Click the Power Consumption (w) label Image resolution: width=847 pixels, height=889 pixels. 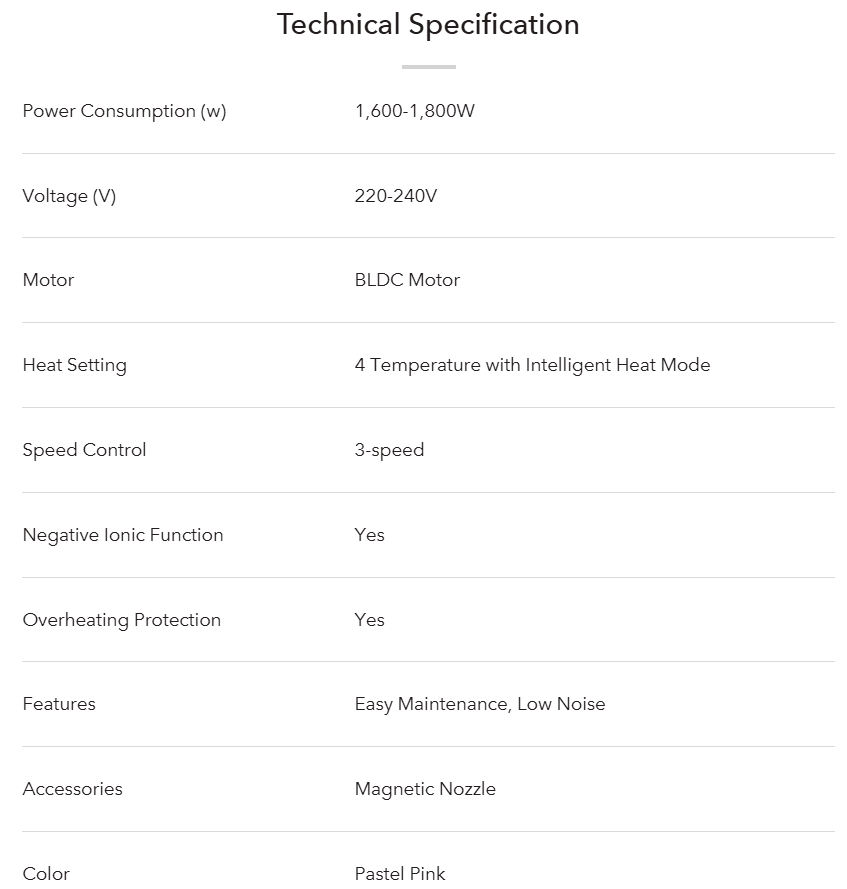pyautogui.click(x=124, y=111)
